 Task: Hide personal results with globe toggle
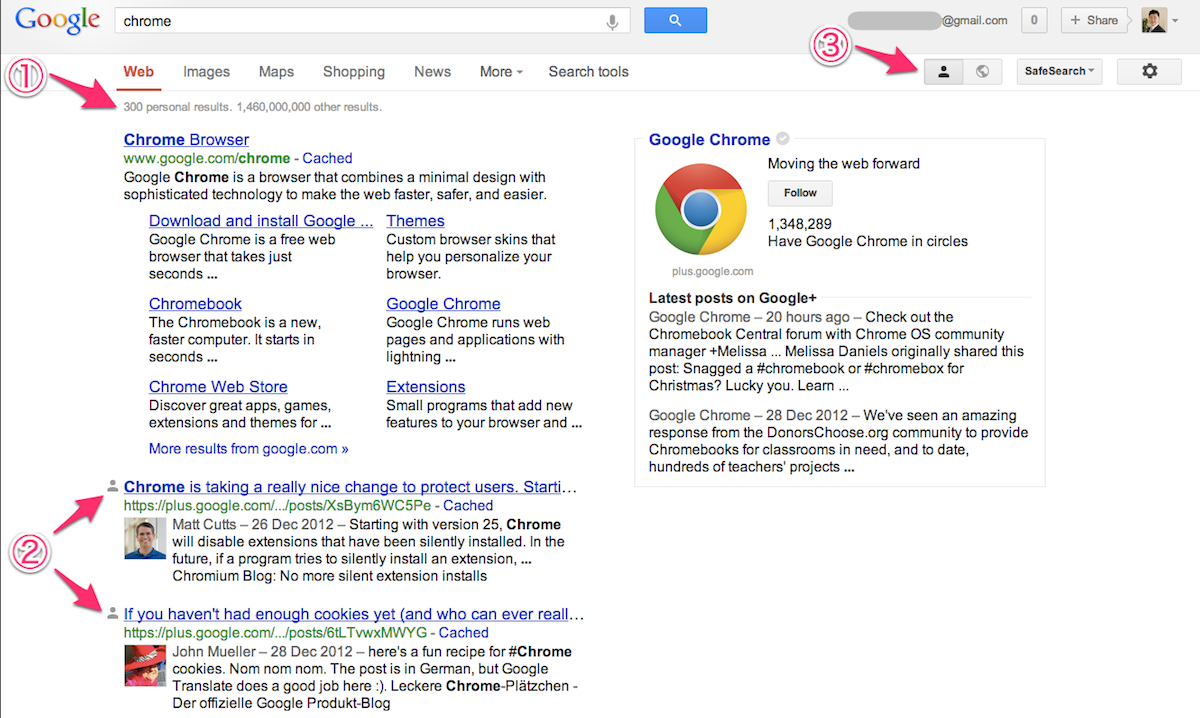(x=982, y=71)
